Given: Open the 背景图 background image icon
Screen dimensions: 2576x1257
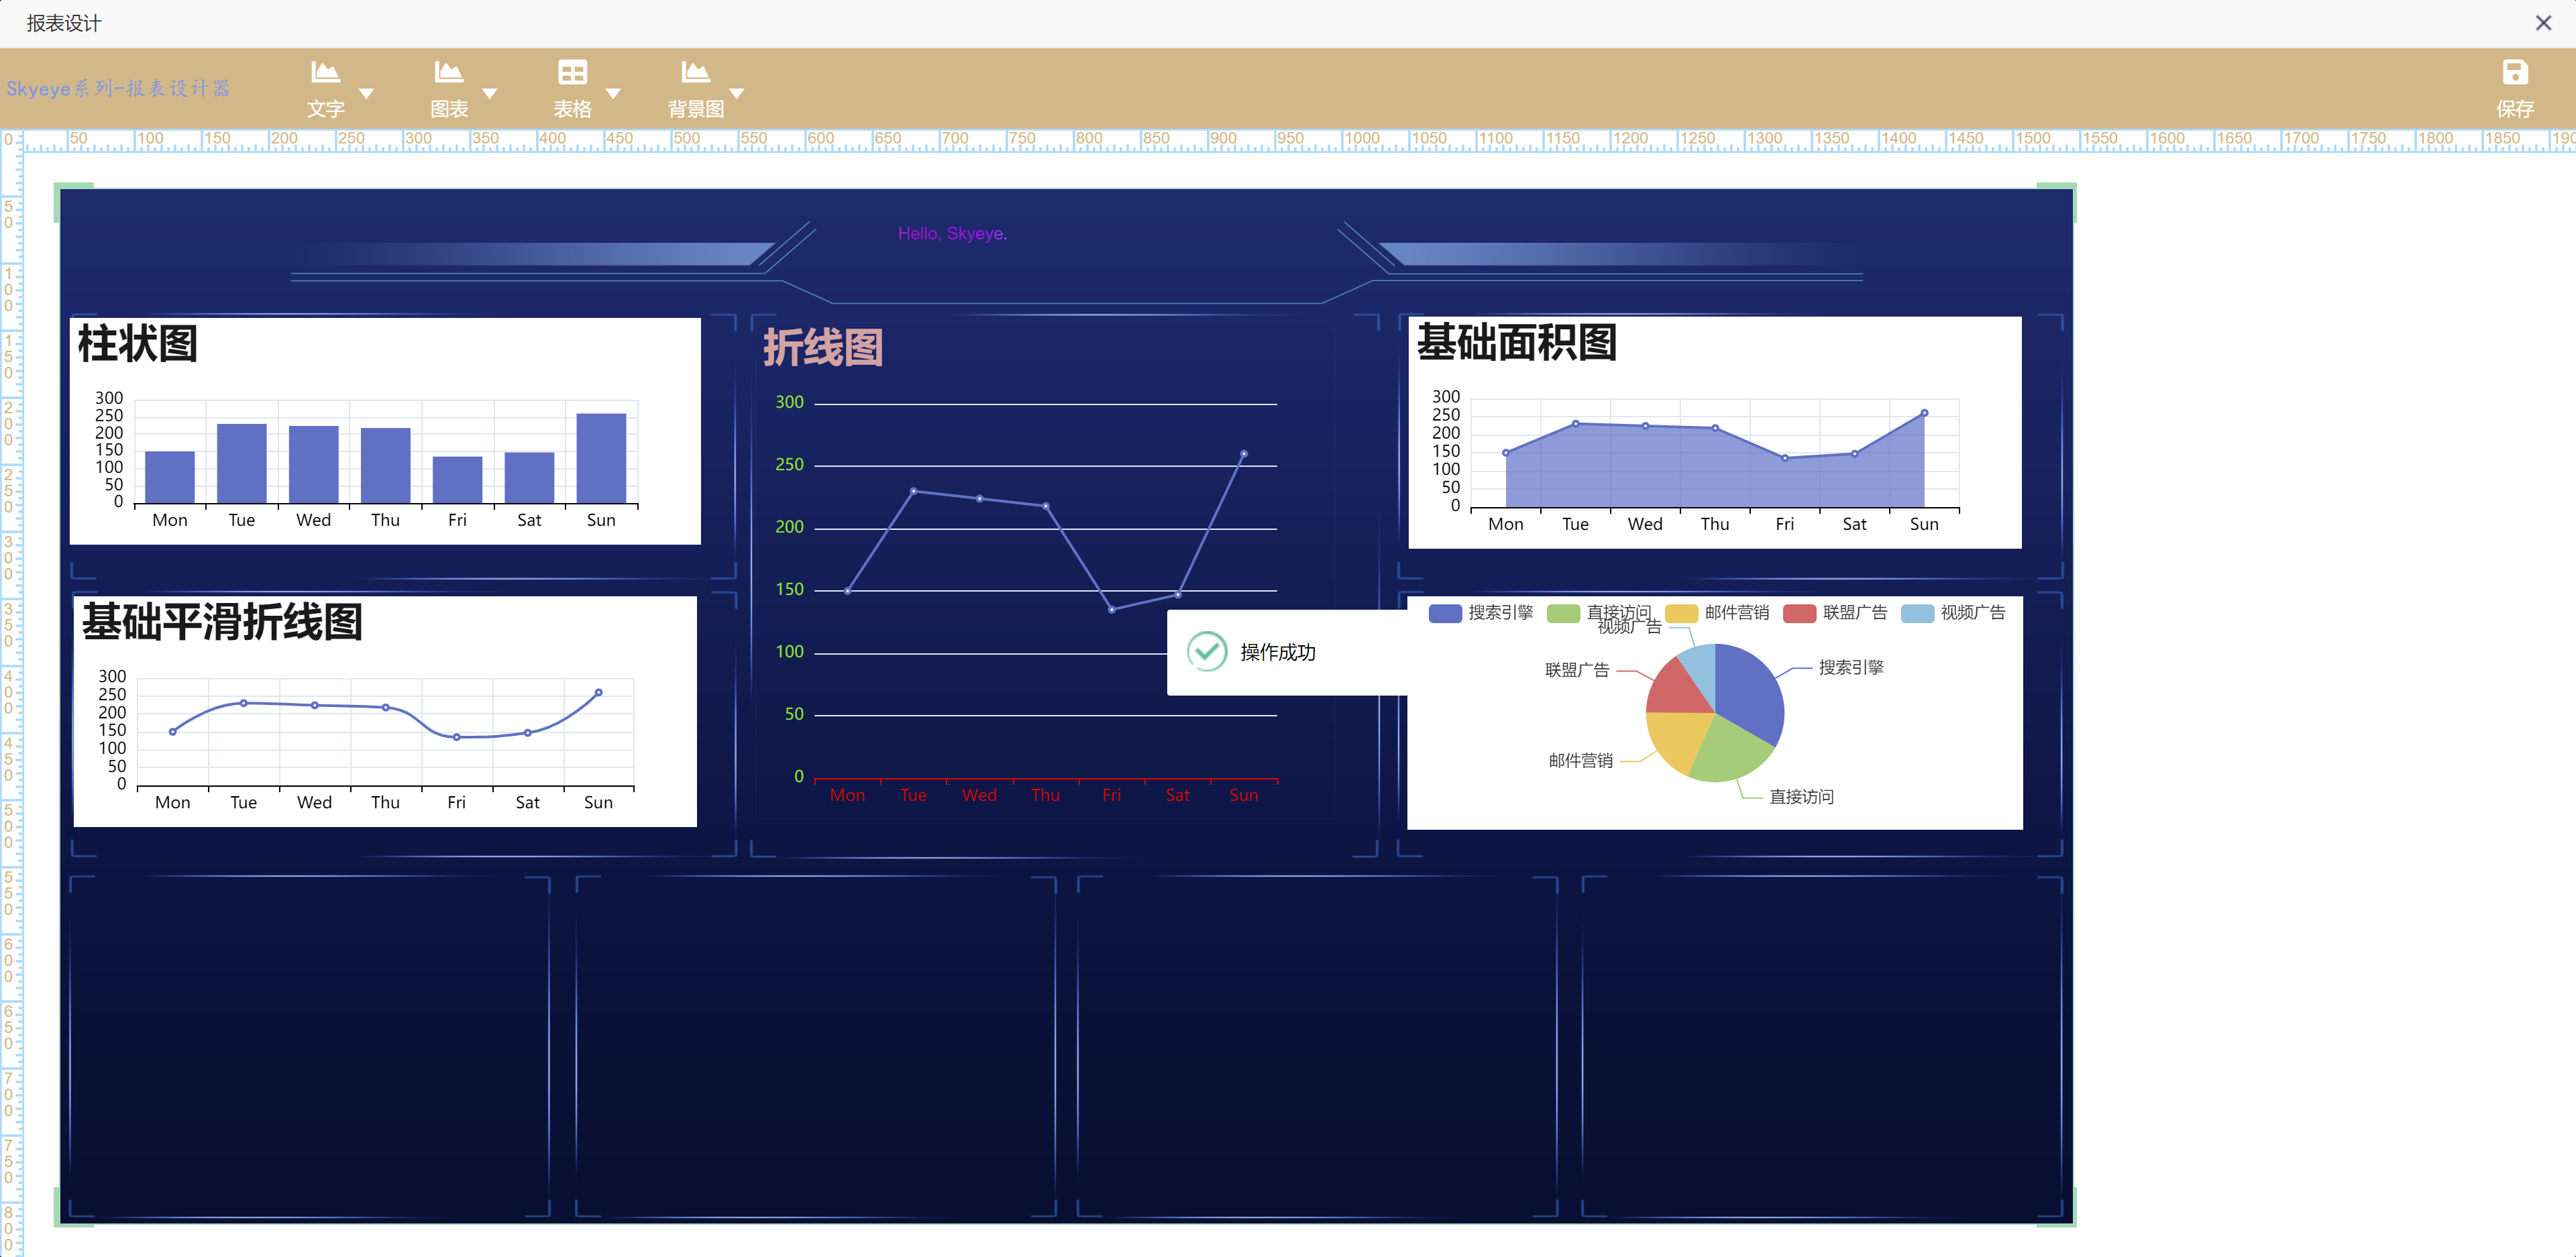Looking at the screenshot, I should coord(695,72).
